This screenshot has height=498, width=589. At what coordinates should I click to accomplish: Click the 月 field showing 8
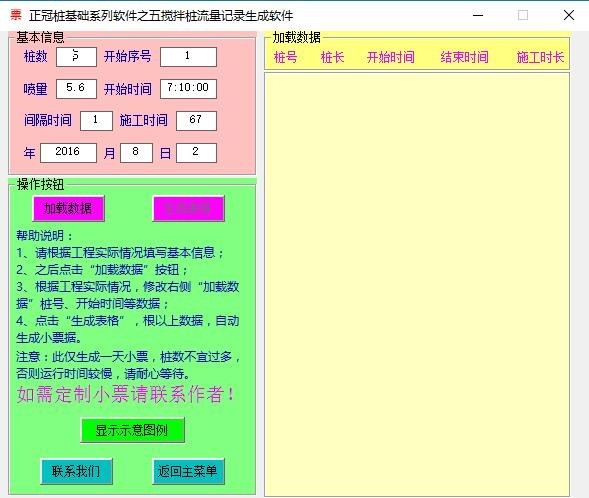[136, 152]
